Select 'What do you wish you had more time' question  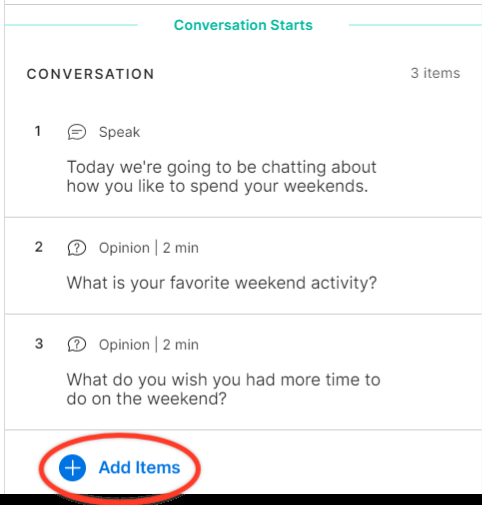tap(223, 389)
